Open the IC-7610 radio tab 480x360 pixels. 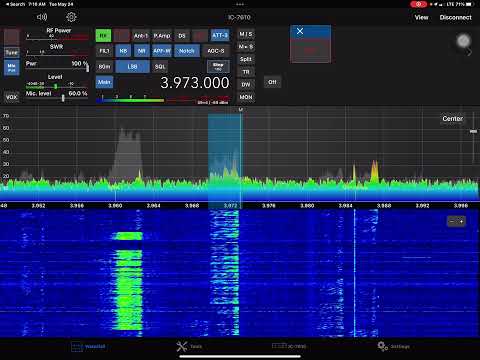tap(289, 346)
